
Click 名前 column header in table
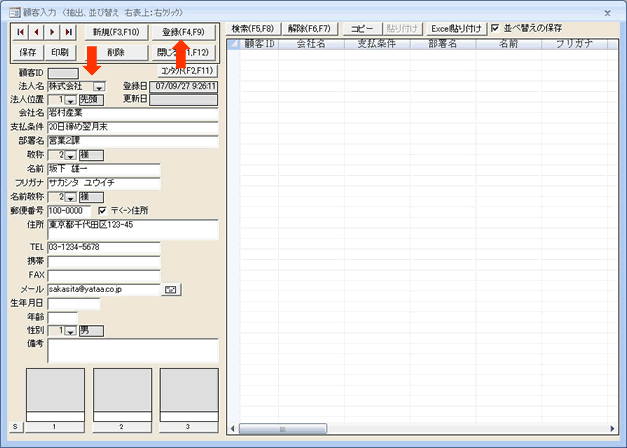point(508,44)
